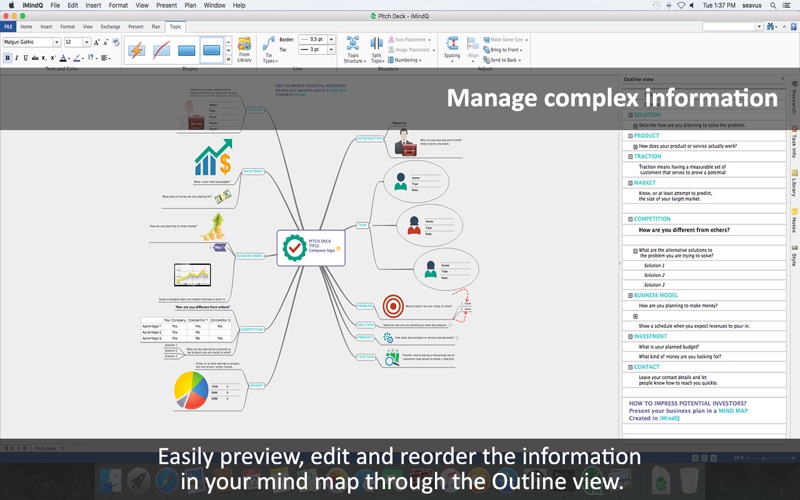Open shapes From Library

tap(244, 49)
